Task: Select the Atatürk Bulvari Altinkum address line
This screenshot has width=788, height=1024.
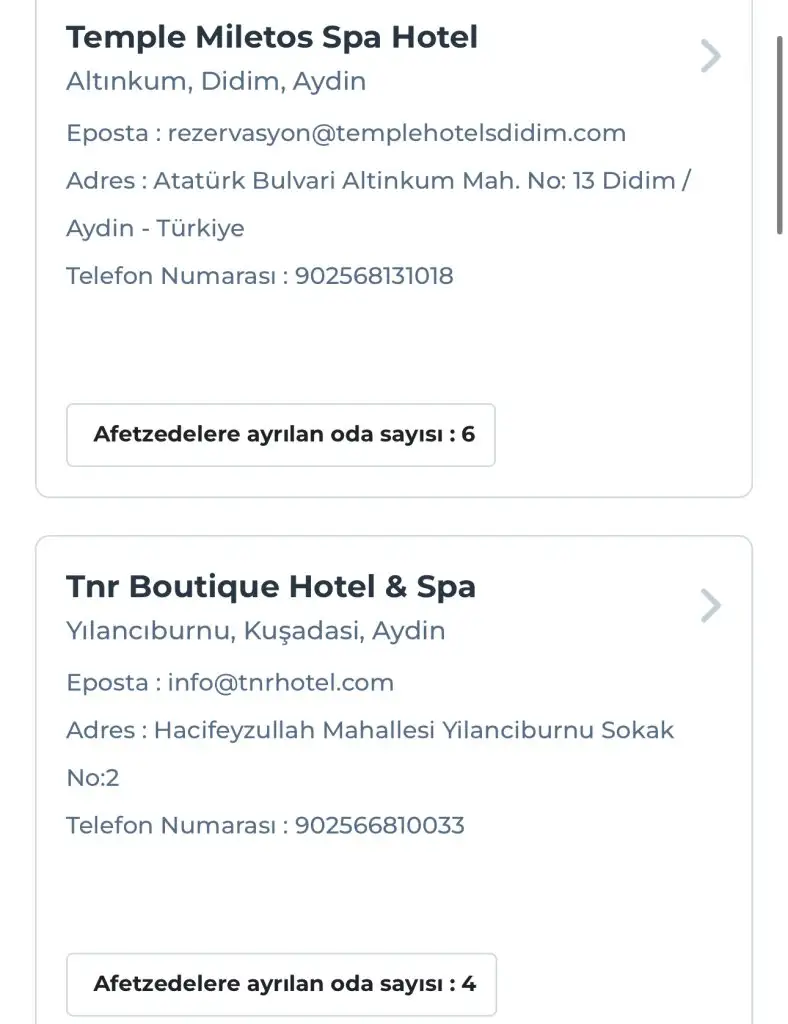Action: tap(378, 181)
